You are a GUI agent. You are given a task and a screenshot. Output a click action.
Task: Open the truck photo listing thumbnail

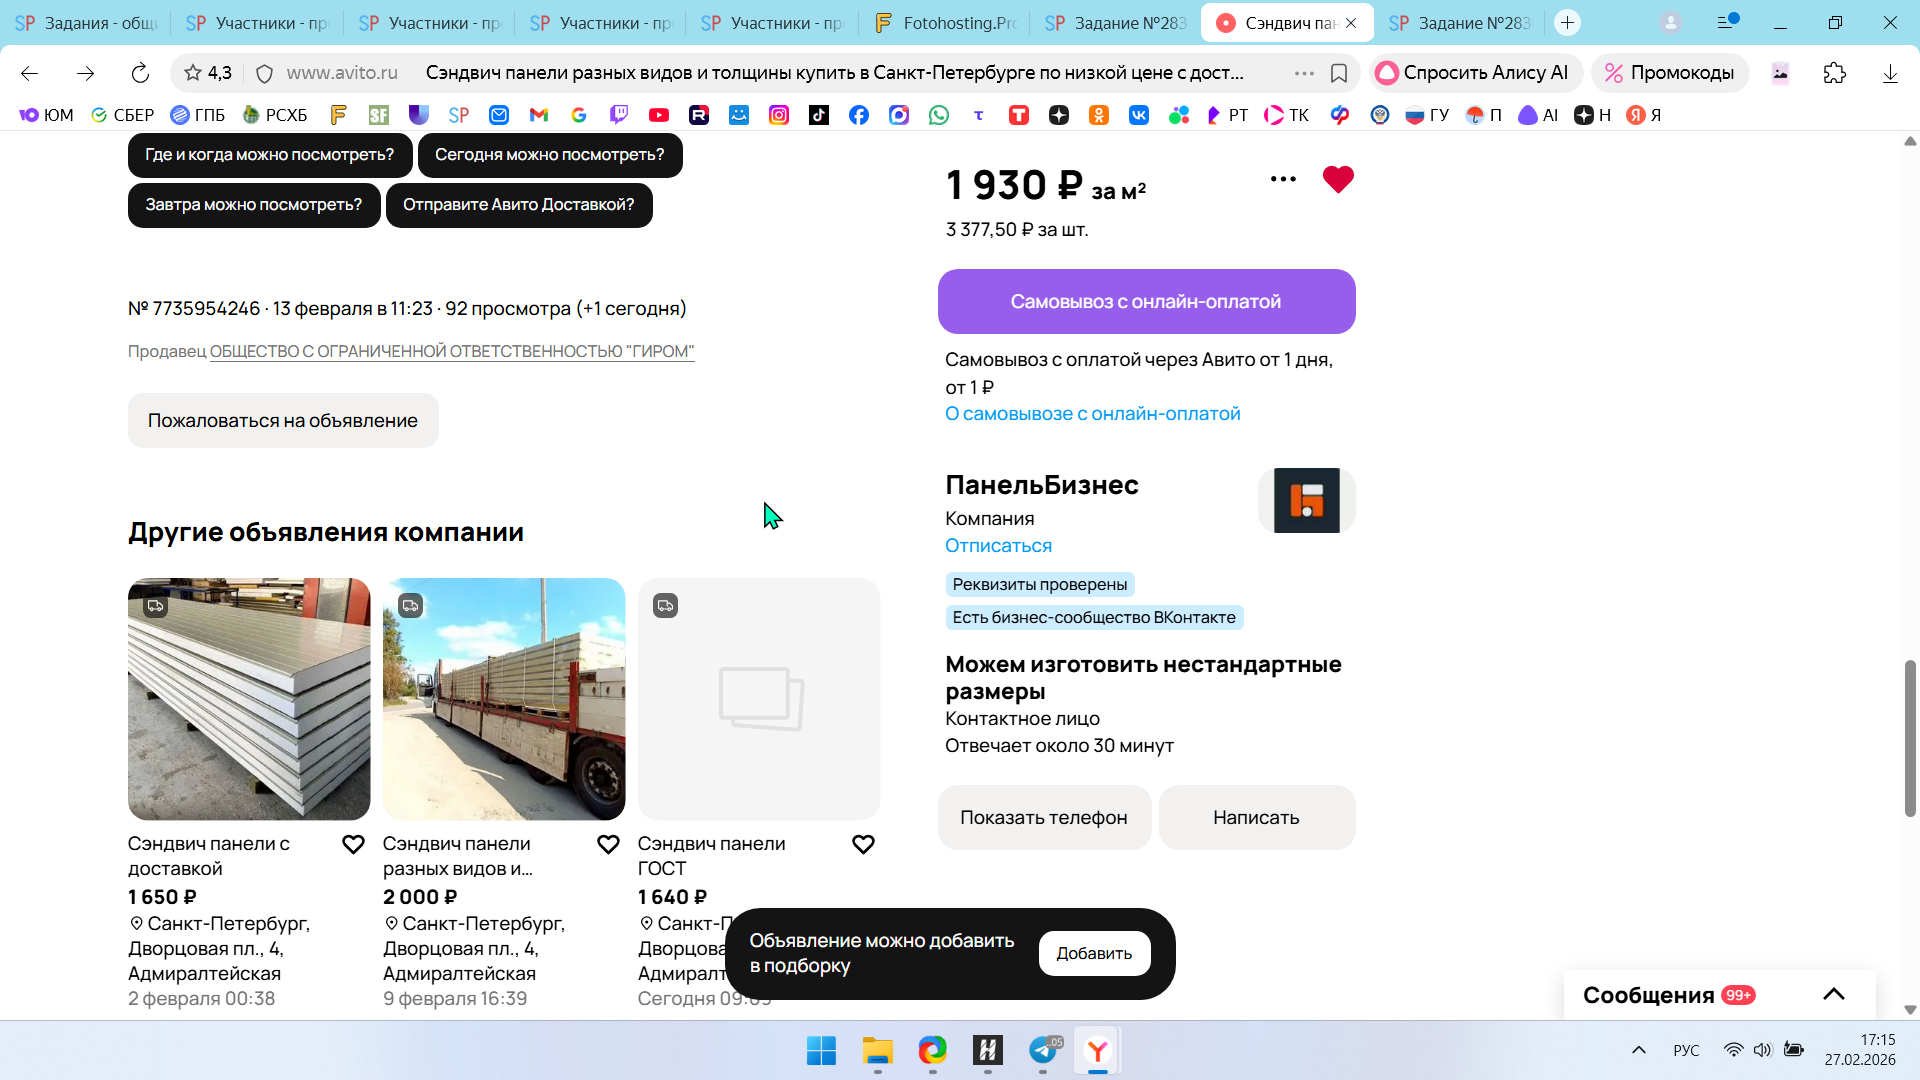[504, 699]
